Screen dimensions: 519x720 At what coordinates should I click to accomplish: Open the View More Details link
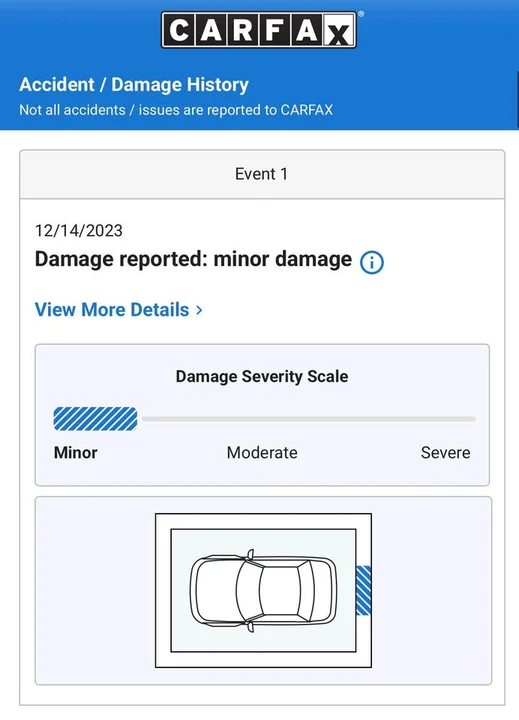[x=118, y=310]
